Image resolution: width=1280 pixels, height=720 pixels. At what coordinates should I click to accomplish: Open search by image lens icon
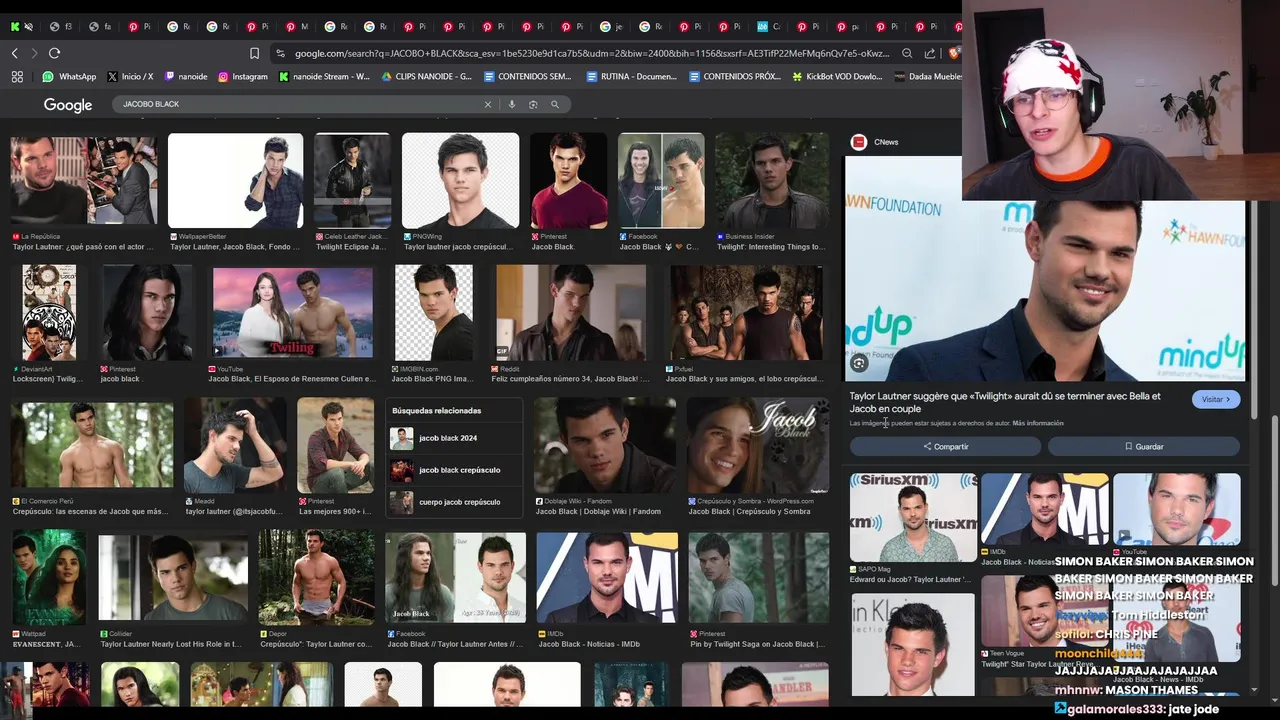pos(533,104)
